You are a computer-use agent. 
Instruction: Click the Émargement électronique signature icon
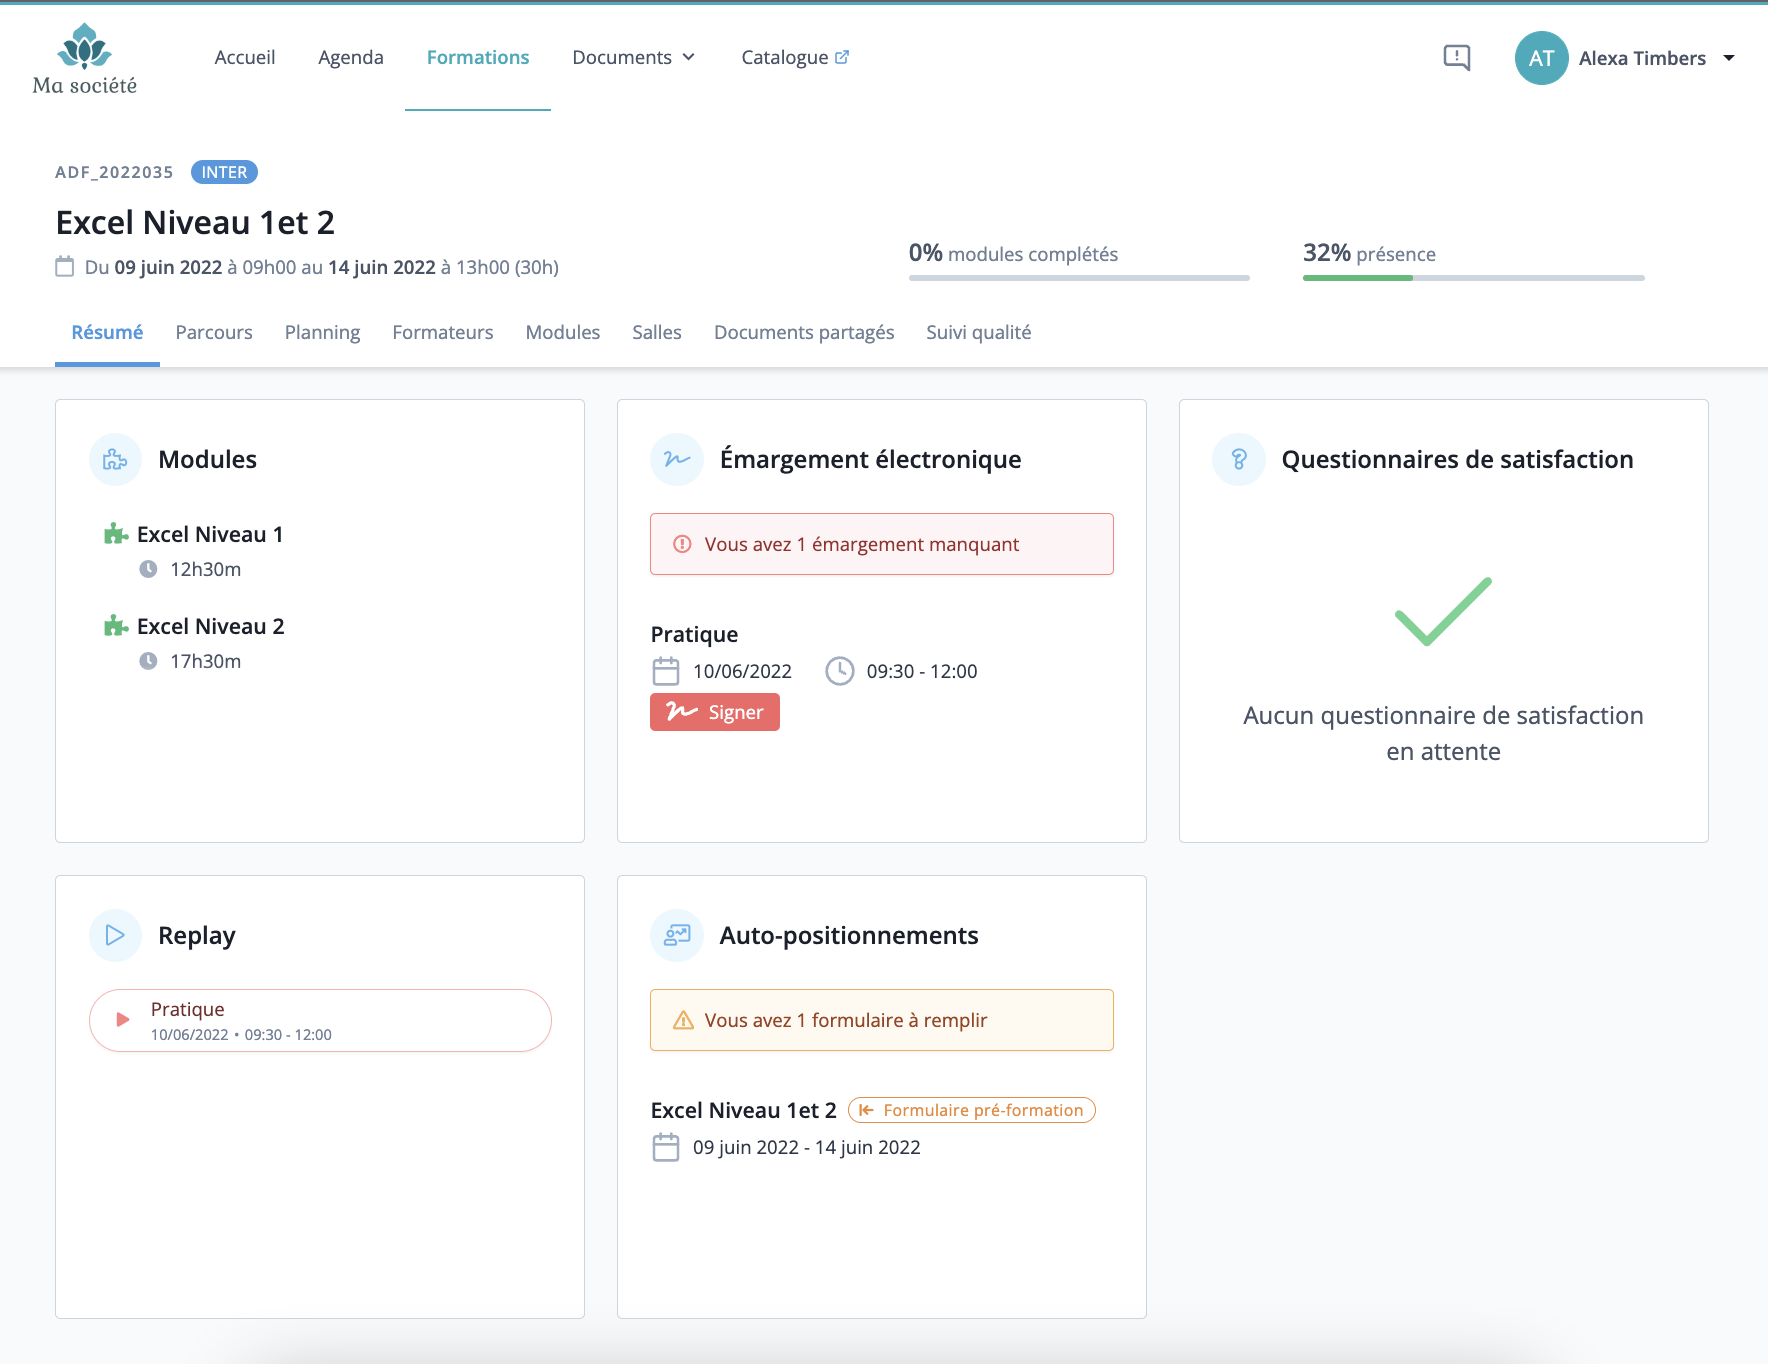pos(677,459)
